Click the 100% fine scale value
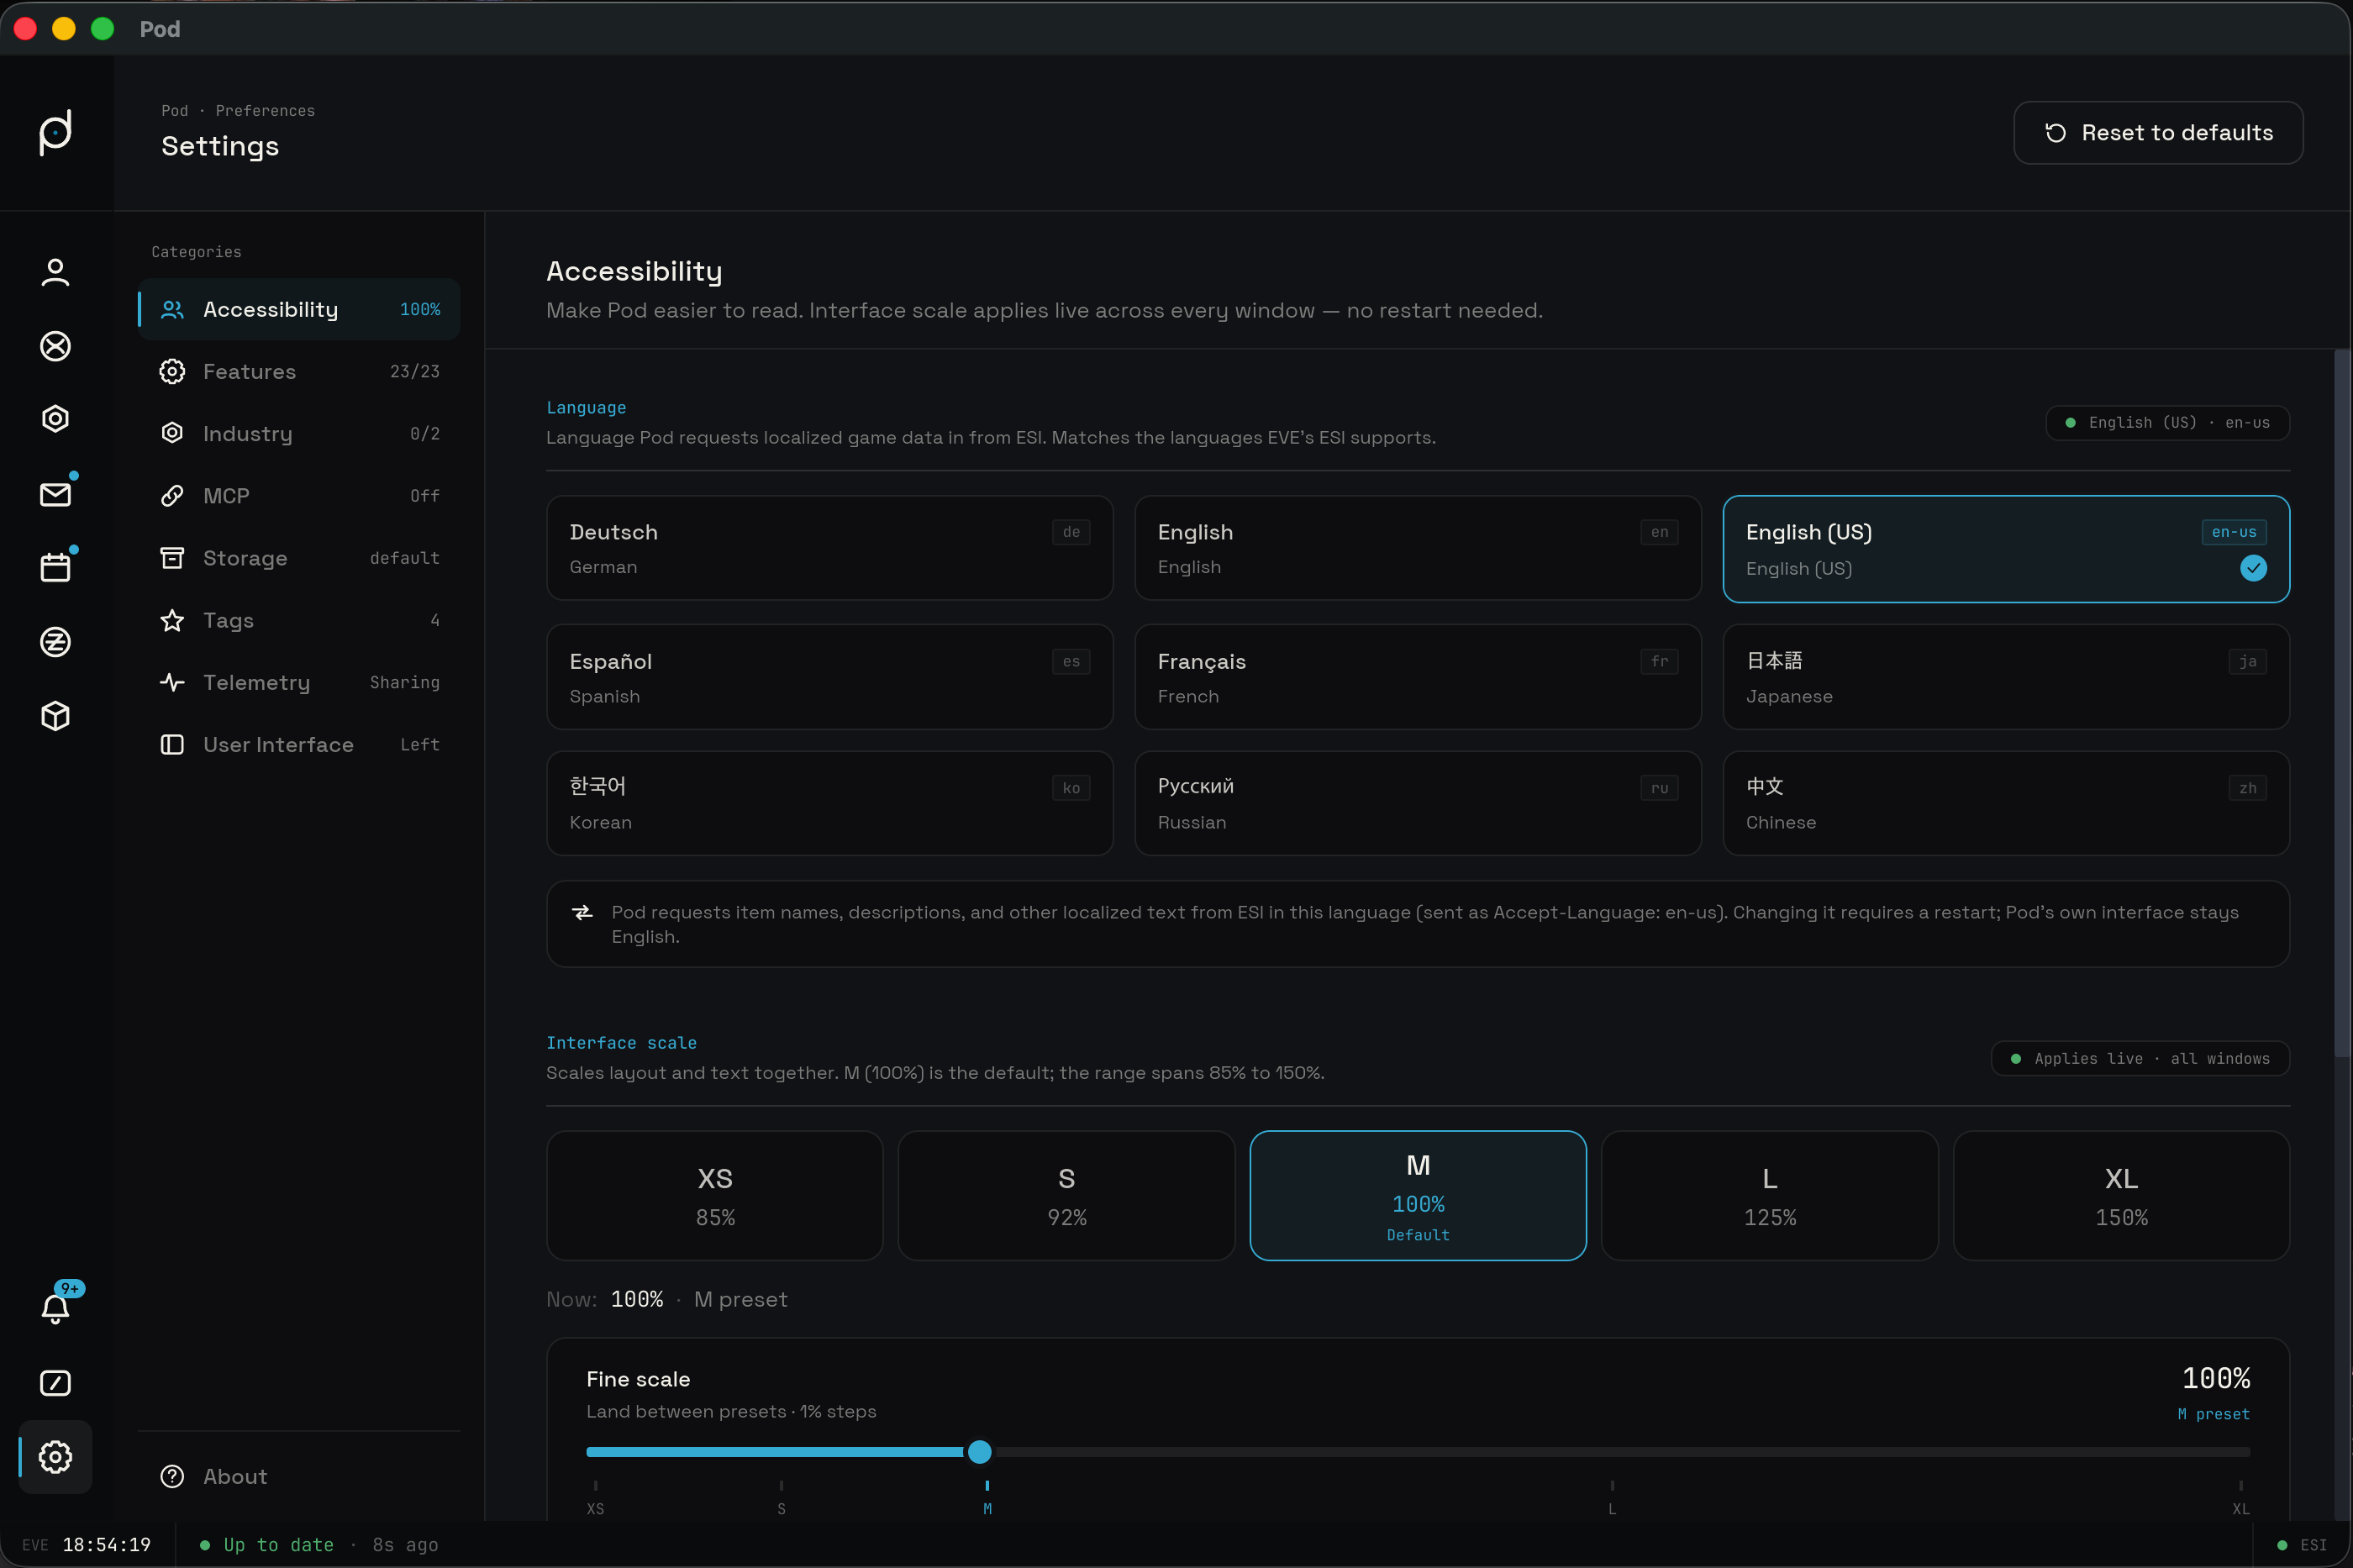The image size is (2353, 1568). [2216, 1379]
